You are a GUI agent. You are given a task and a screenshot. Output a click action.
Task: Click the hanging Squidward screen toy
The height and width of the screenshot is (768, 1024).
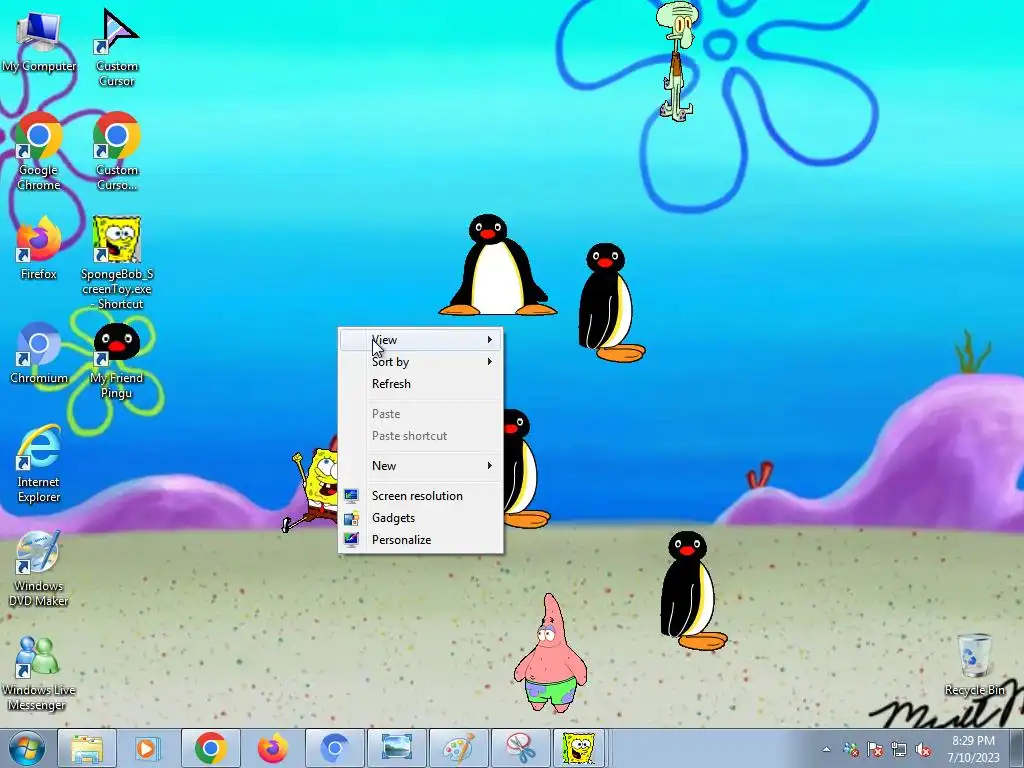pyautogui.click(x=676, y=61)
